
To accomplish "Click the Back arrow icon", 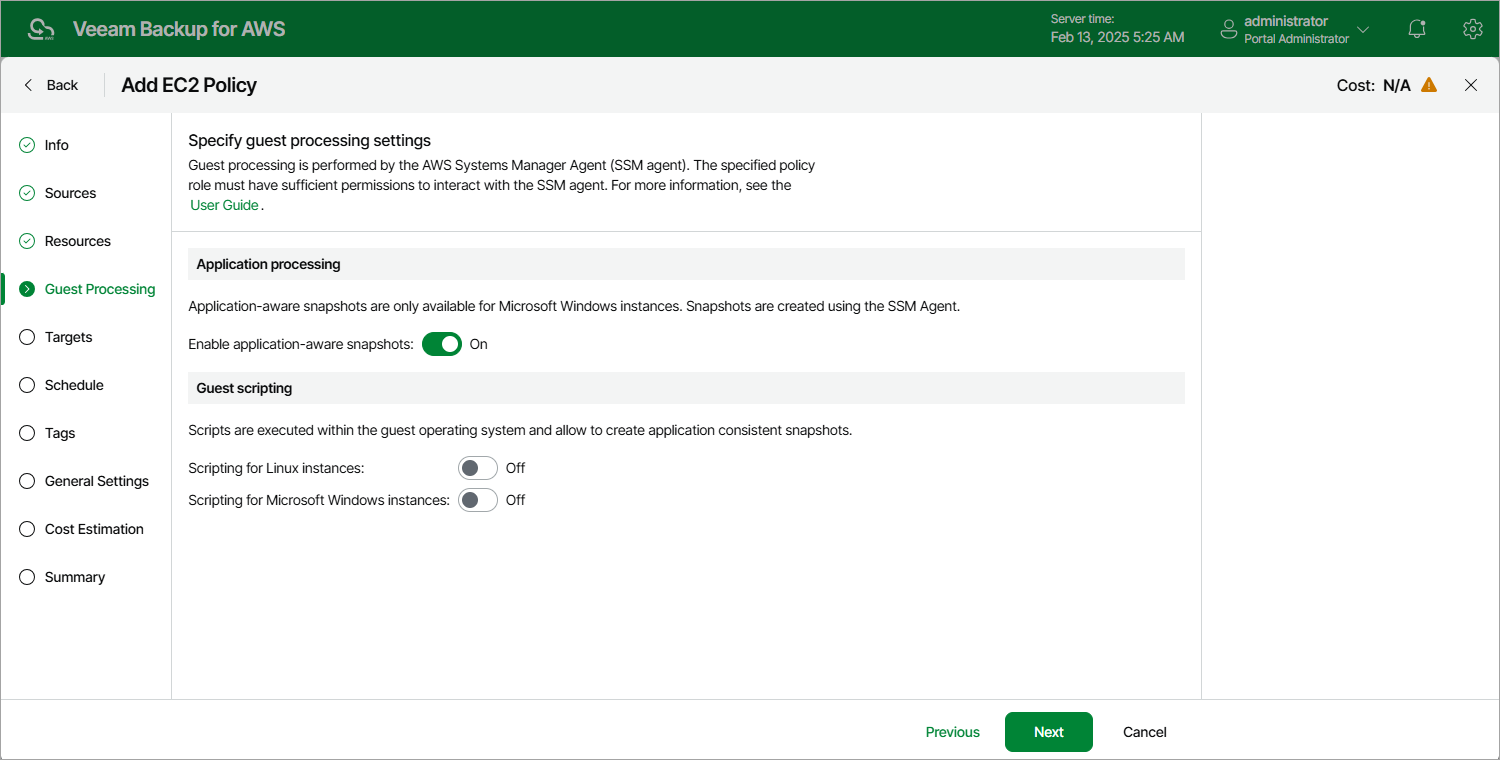I will pyautogui.click(x=28, y=85).
